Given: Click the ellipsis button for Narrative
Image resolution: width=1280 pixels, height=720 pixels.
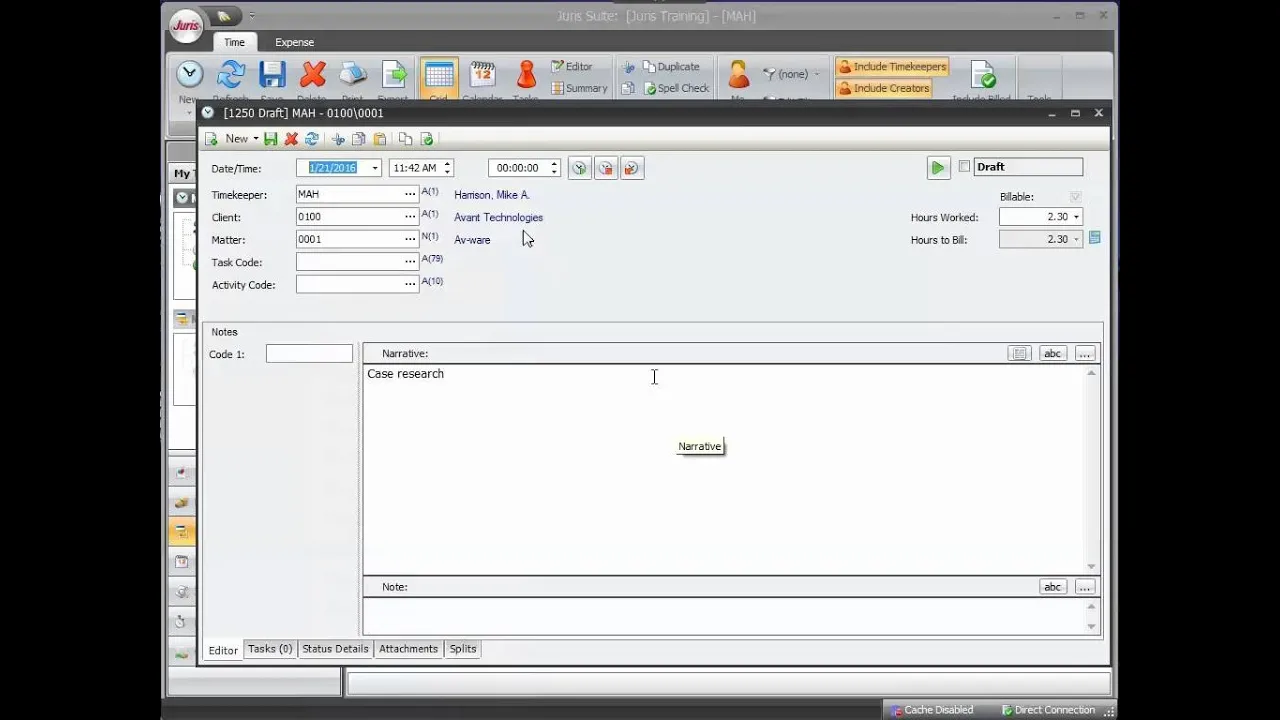Looking at the screenshot, I should [1085, 354].
